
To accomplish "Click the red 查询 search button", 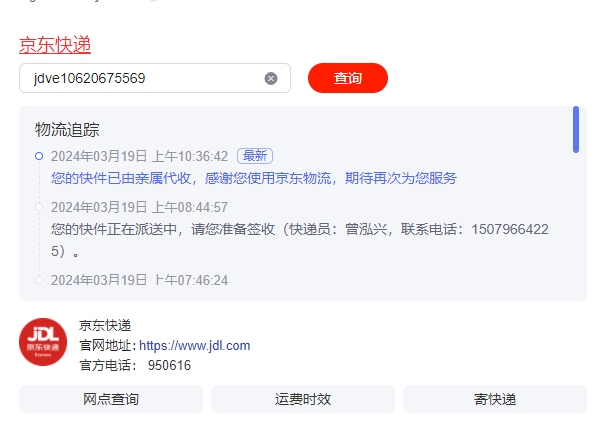I will pyautogui.click(x=348, y=78).
